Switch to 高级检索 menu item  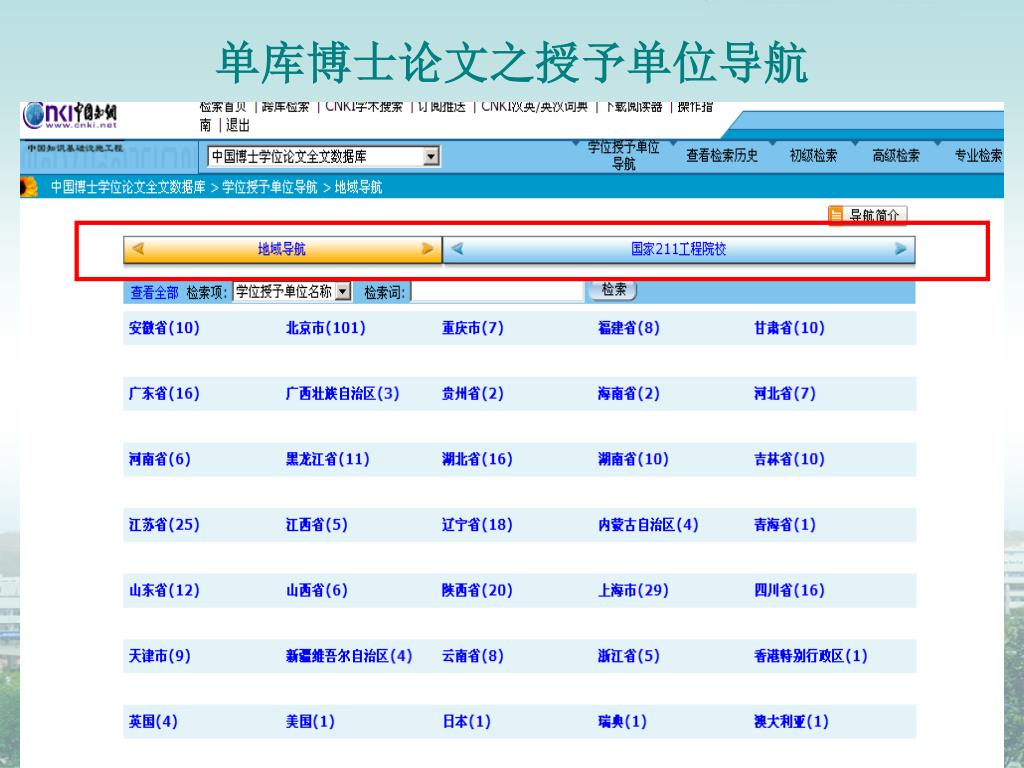pos(896,155)
